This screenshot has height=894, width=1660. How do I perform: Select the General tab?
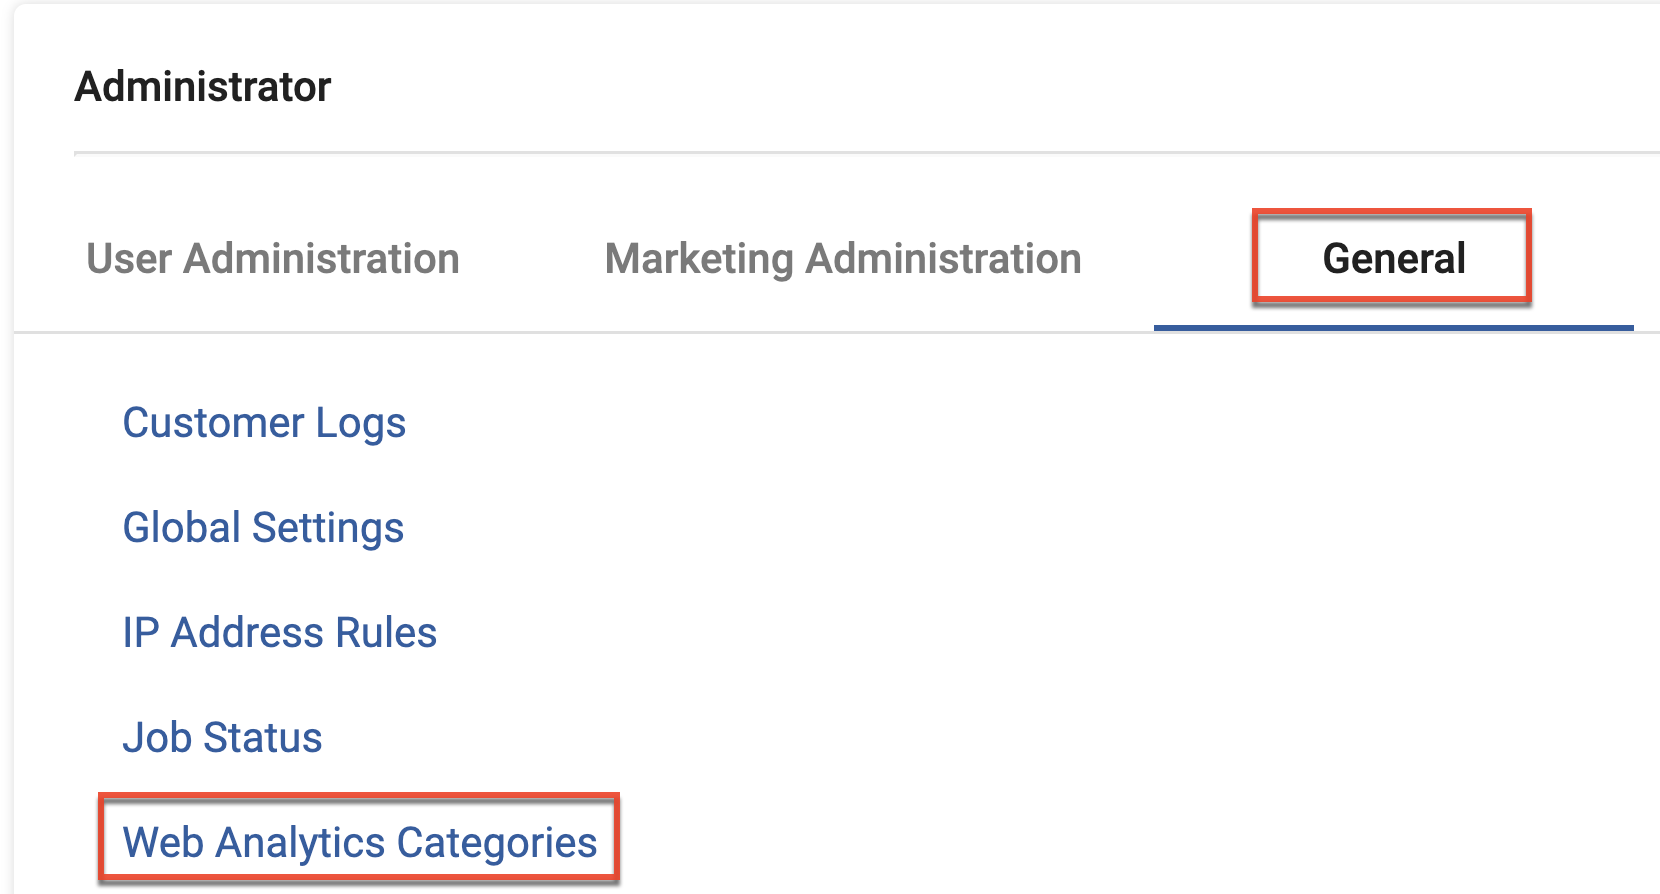(1393, 259)
